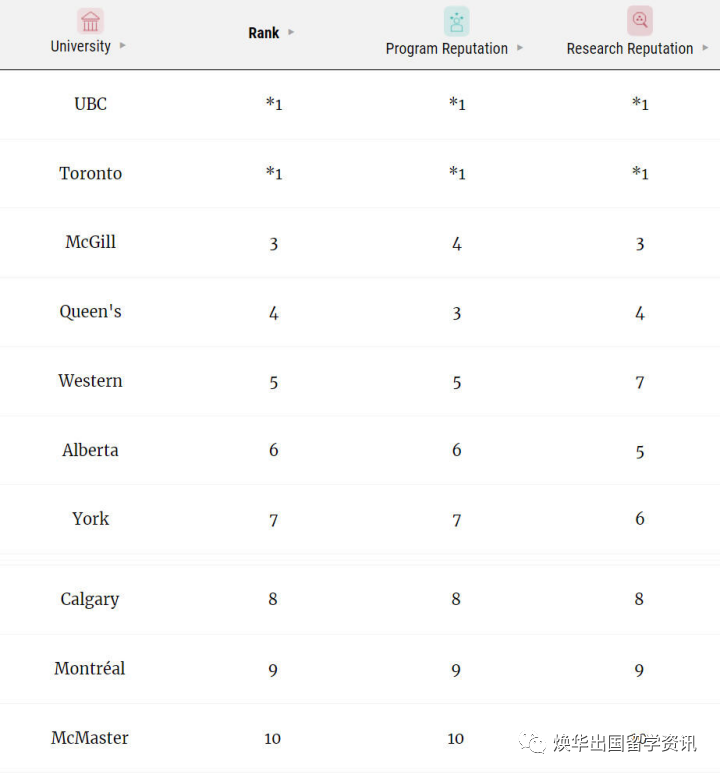Click the WeChat logo watermark icon

pos(533,743)
